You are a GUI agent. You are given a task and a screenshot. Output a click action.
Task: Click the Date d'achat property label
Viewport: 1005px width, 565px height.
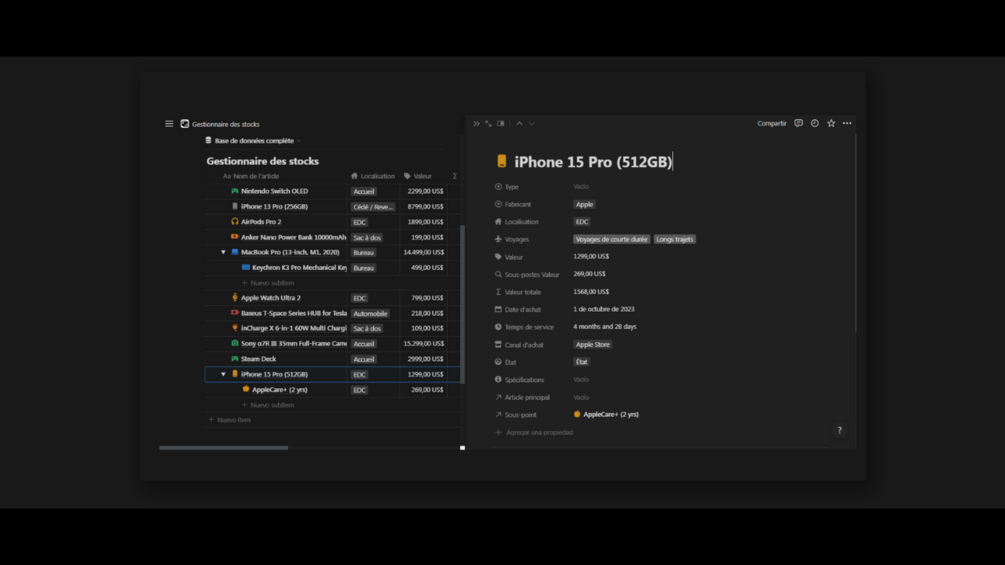[522, 309]
